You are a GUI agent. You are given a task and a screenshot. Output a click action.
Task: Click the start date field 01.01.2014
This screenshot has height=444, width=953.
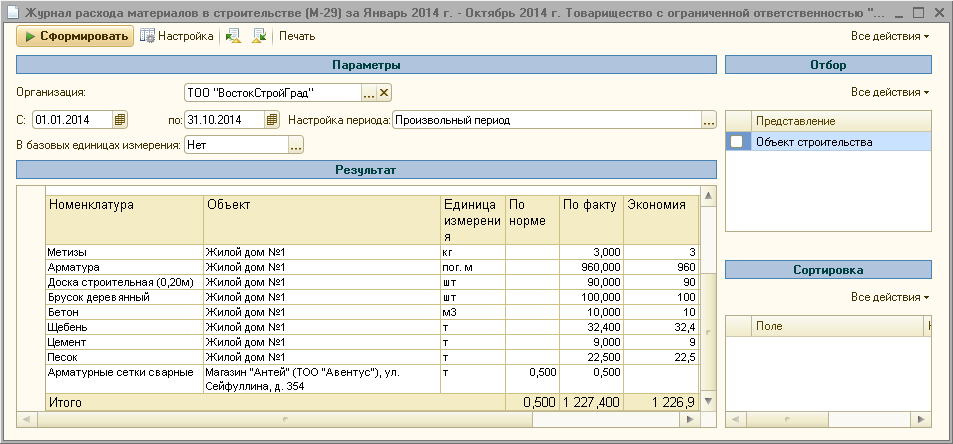click(72, 120)
